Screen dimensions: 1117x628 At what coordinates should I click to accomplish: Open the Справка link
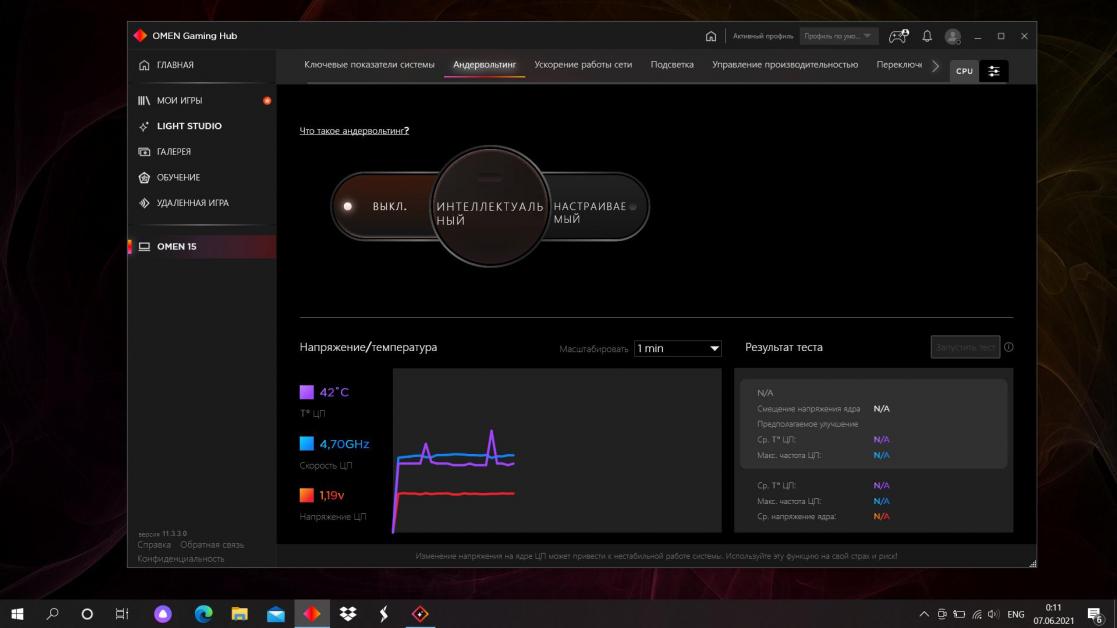click(x=154, y=545)
